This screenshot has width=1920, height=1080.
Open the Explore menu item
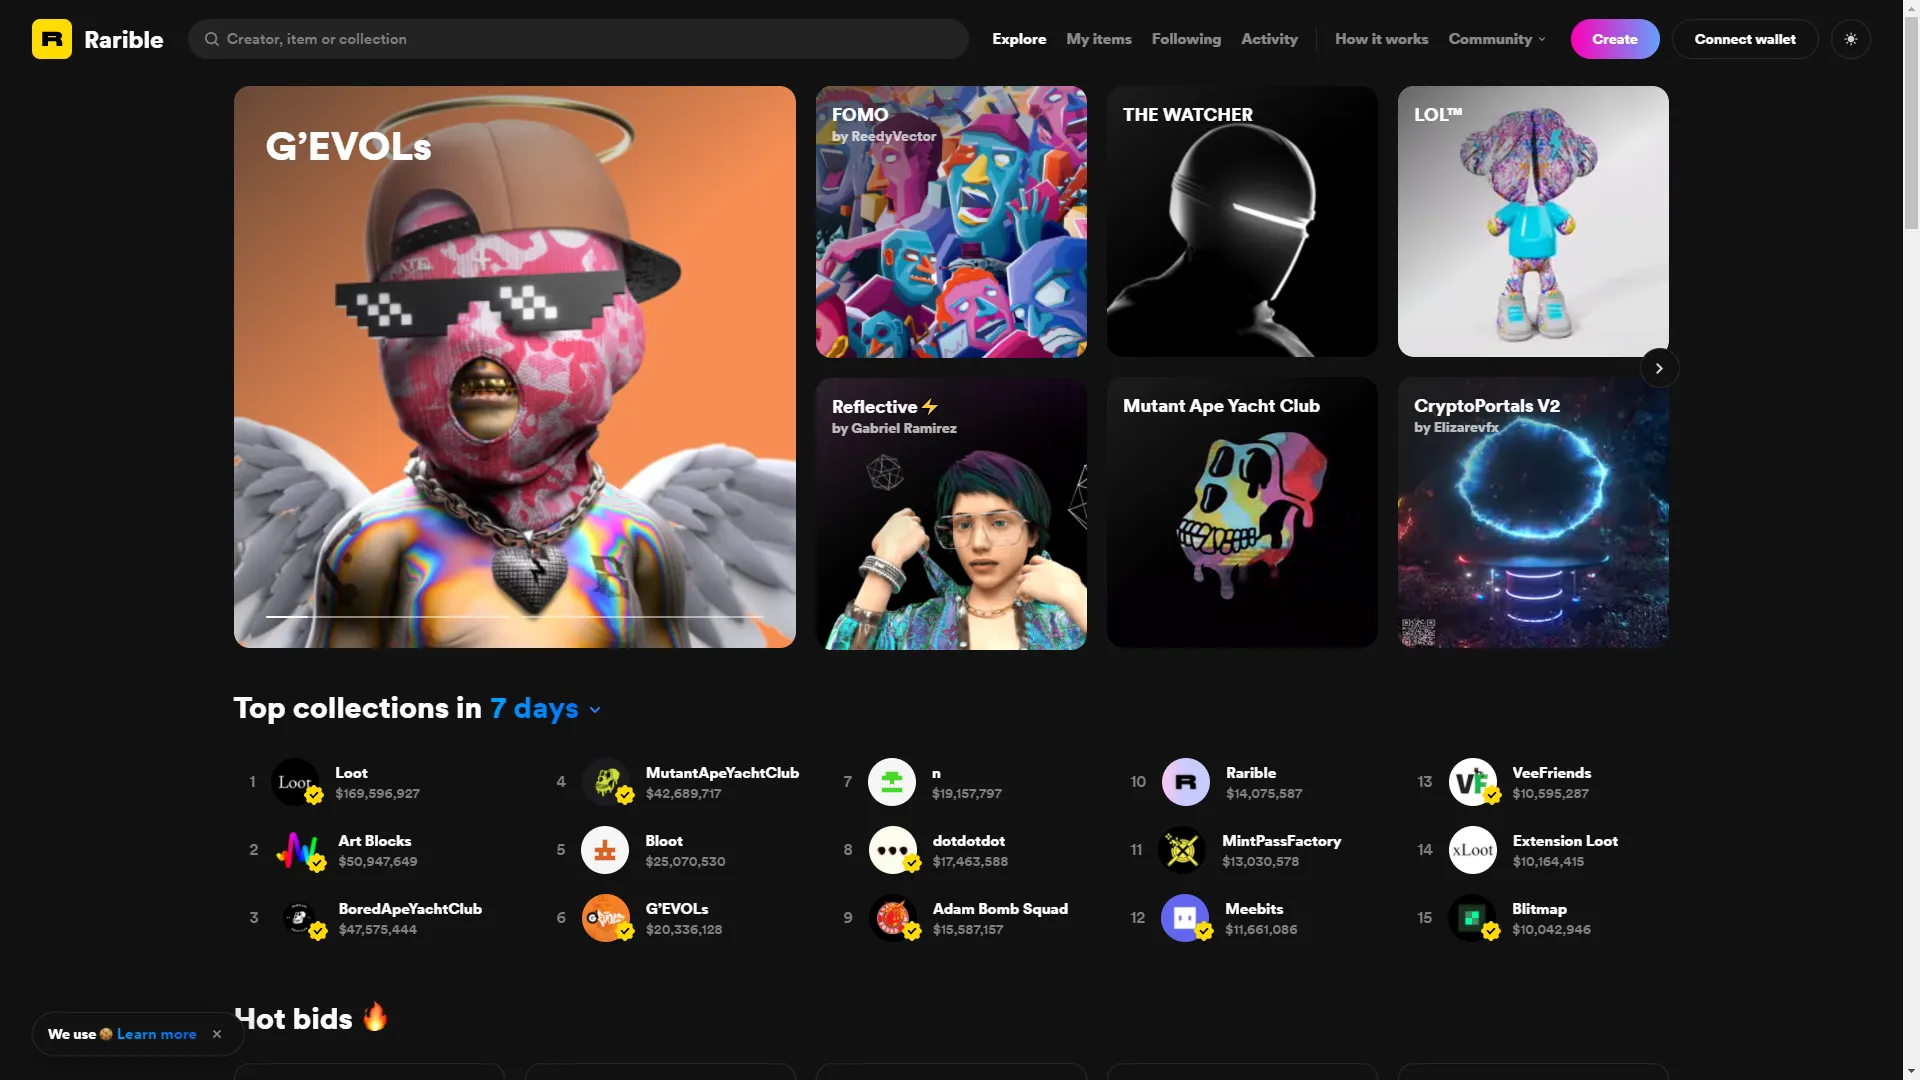tap(1019, 39)
